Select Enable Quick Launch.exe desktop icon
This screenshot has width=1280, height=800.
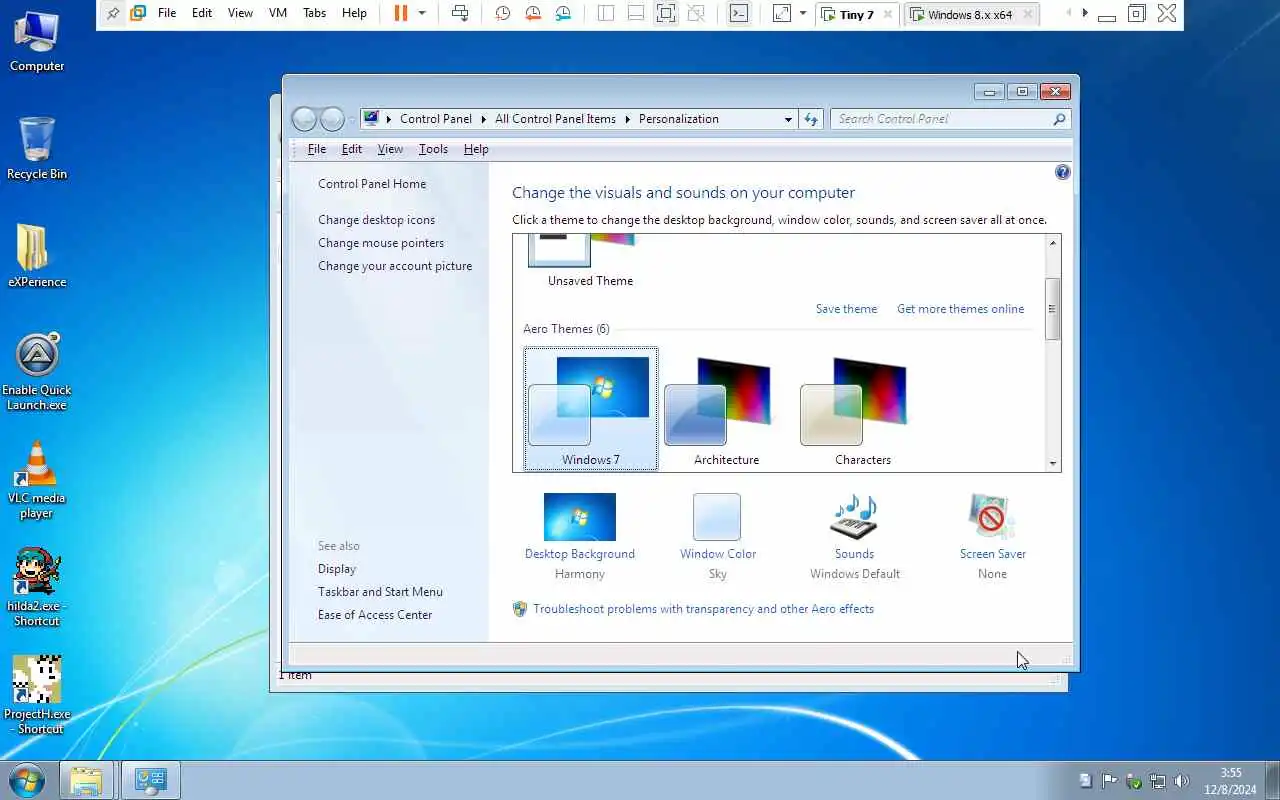(x=37, y=371)
